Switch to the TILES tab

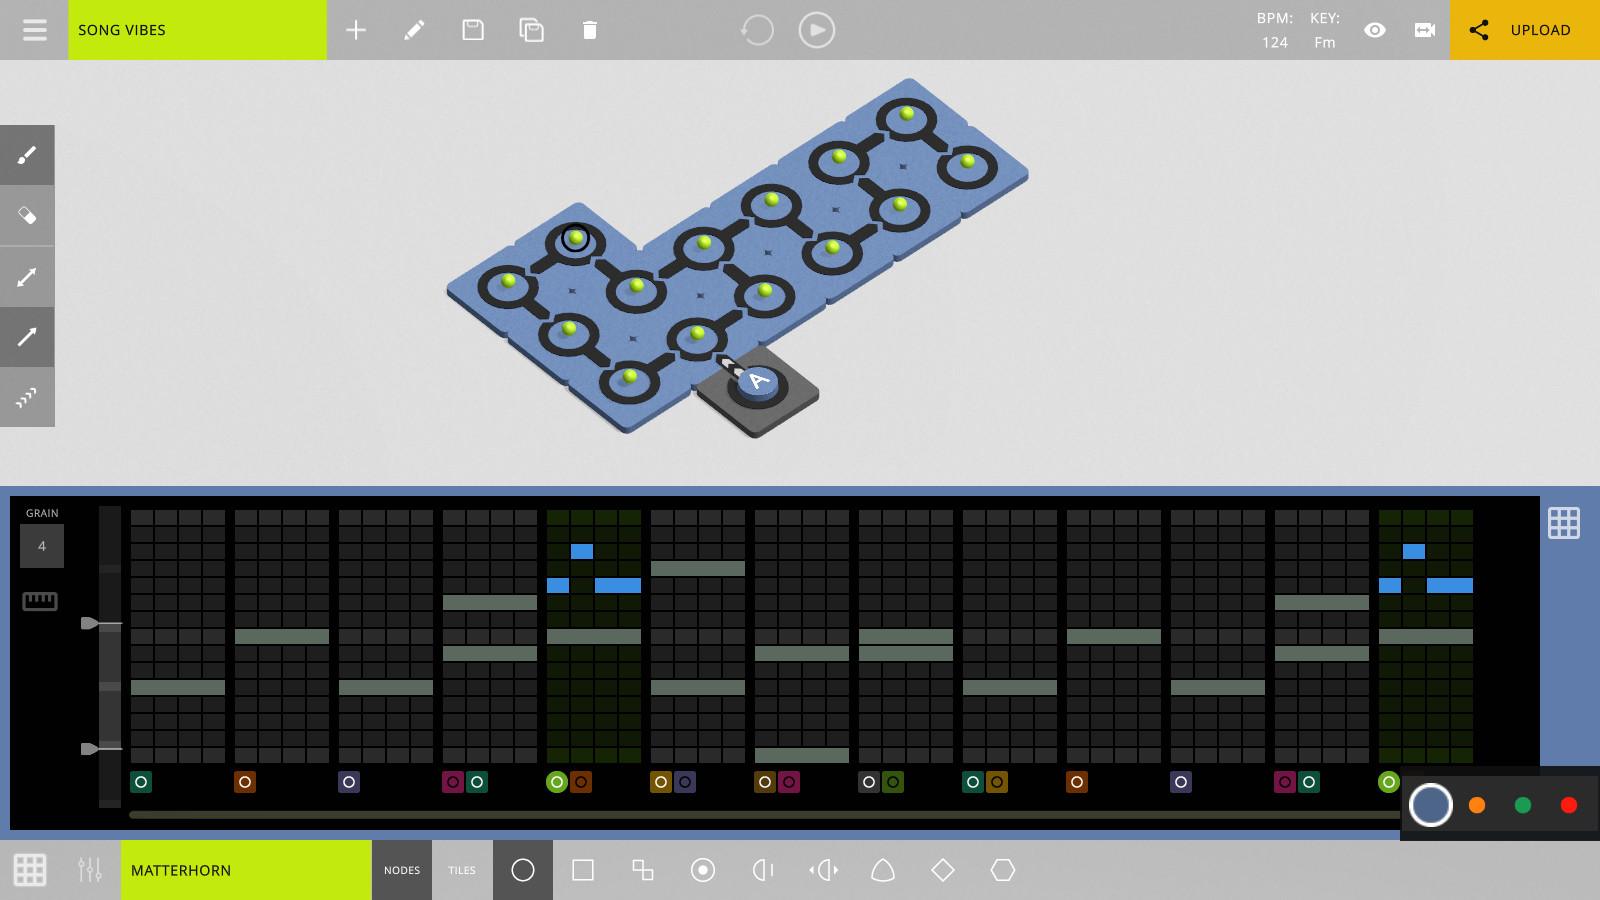click(461, 870)
